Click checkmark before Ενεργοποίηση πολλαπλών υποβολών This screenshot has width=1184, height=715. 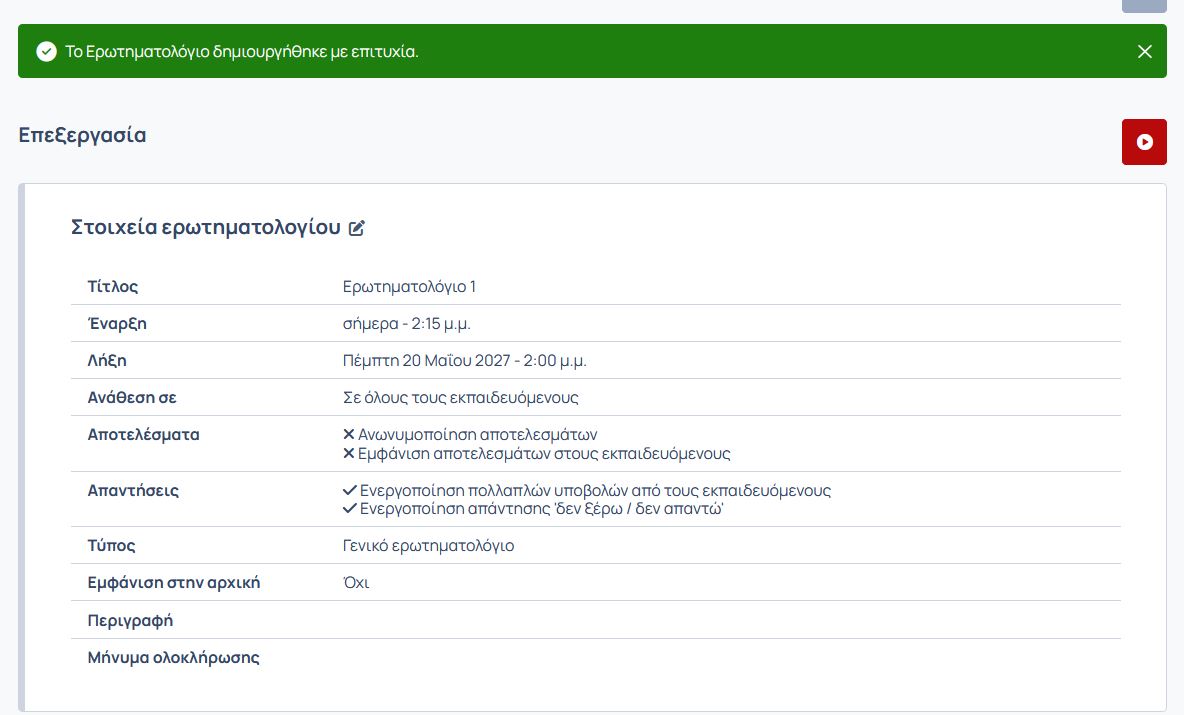(x=349, y=491)
